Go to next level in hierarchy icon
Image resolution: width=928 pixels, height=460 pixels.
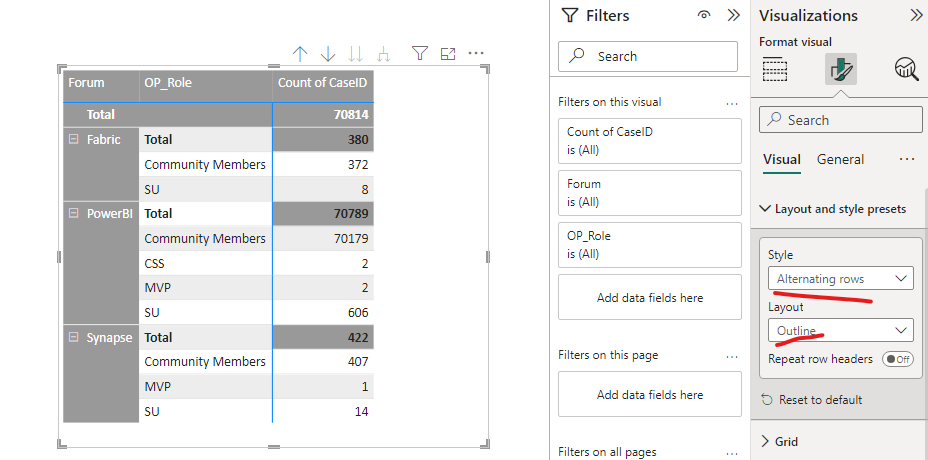tap(356, 54)
